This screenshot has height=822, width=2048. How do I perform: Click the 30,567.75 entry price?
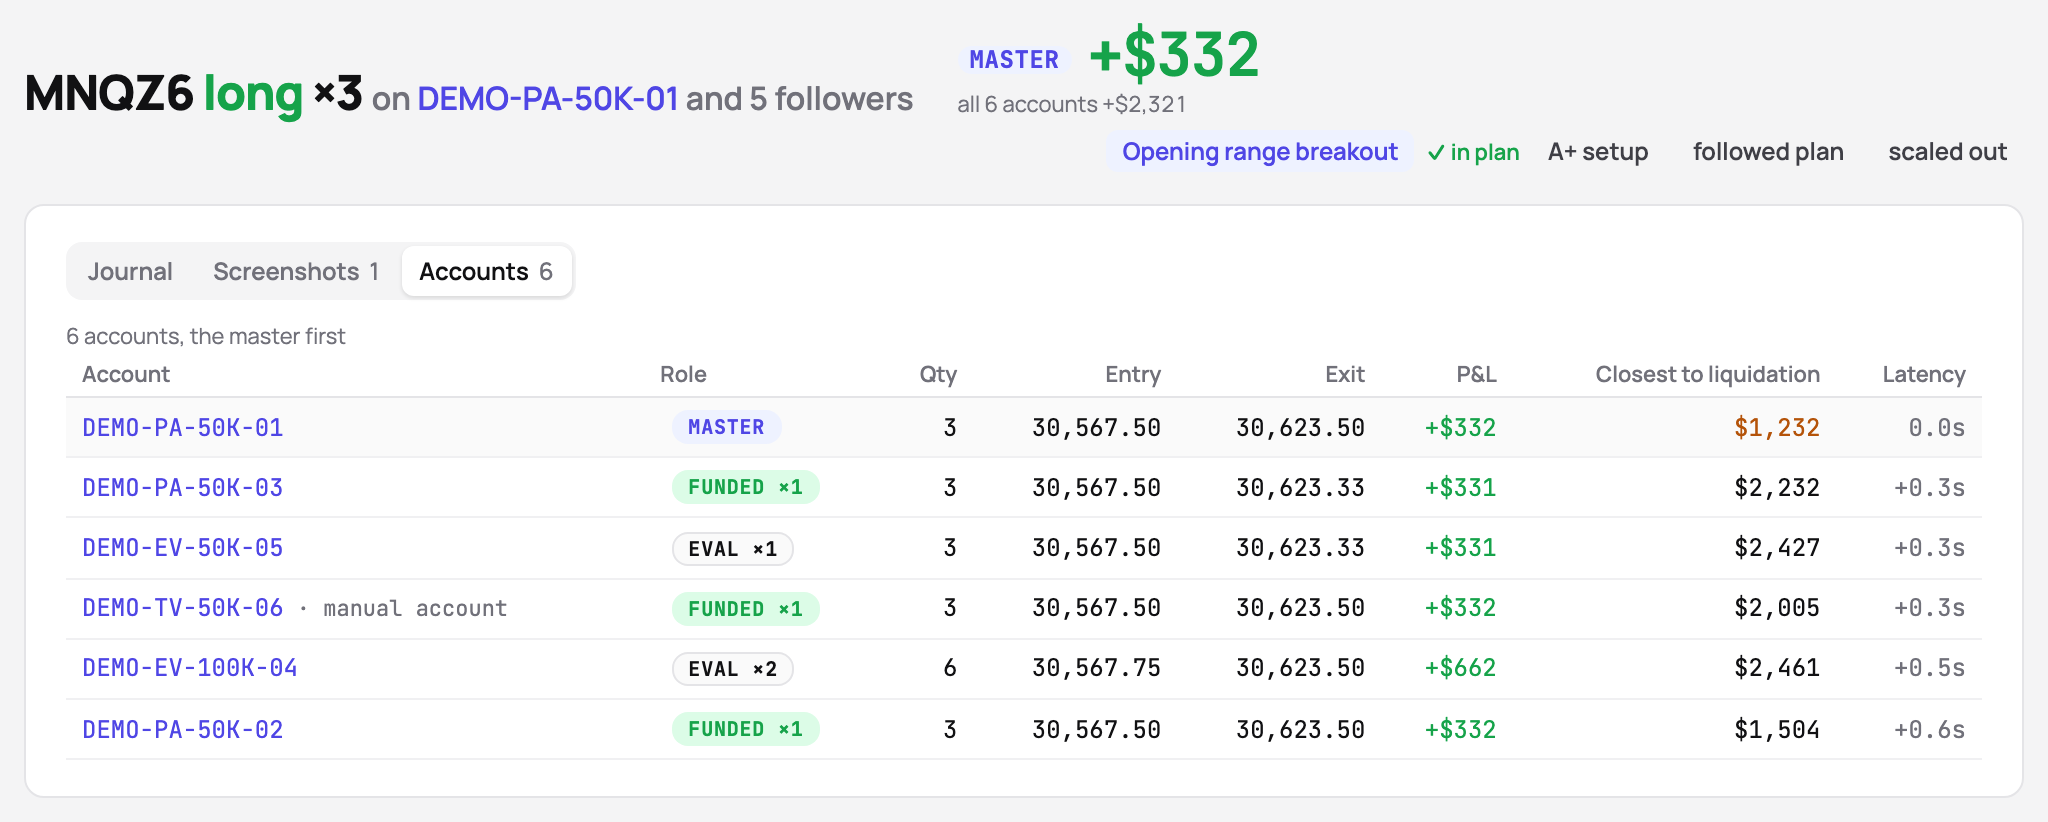tap(1096, 668)
